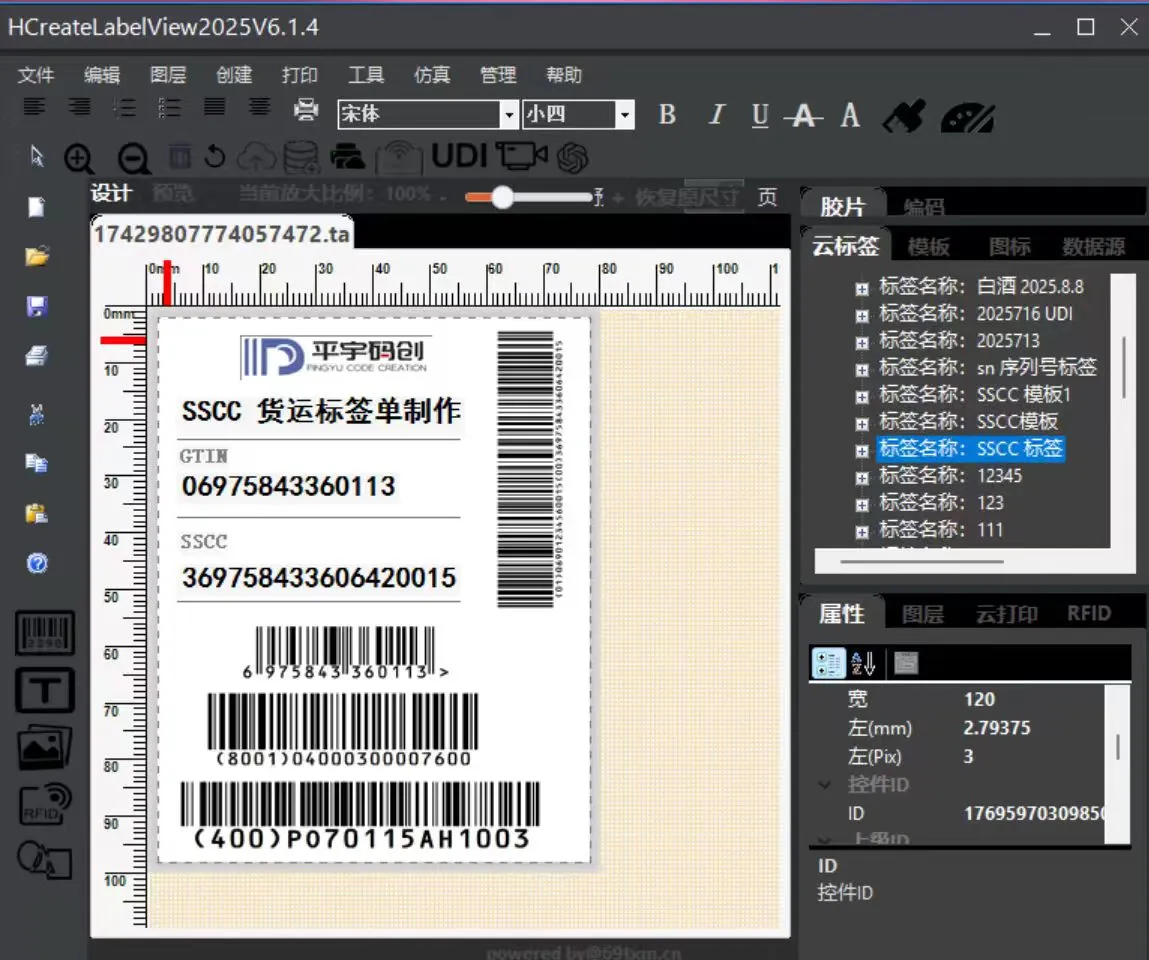Select the Text tool T icon
The width and height of the screenshot is (1149, 960).
(x=45, y=690)
